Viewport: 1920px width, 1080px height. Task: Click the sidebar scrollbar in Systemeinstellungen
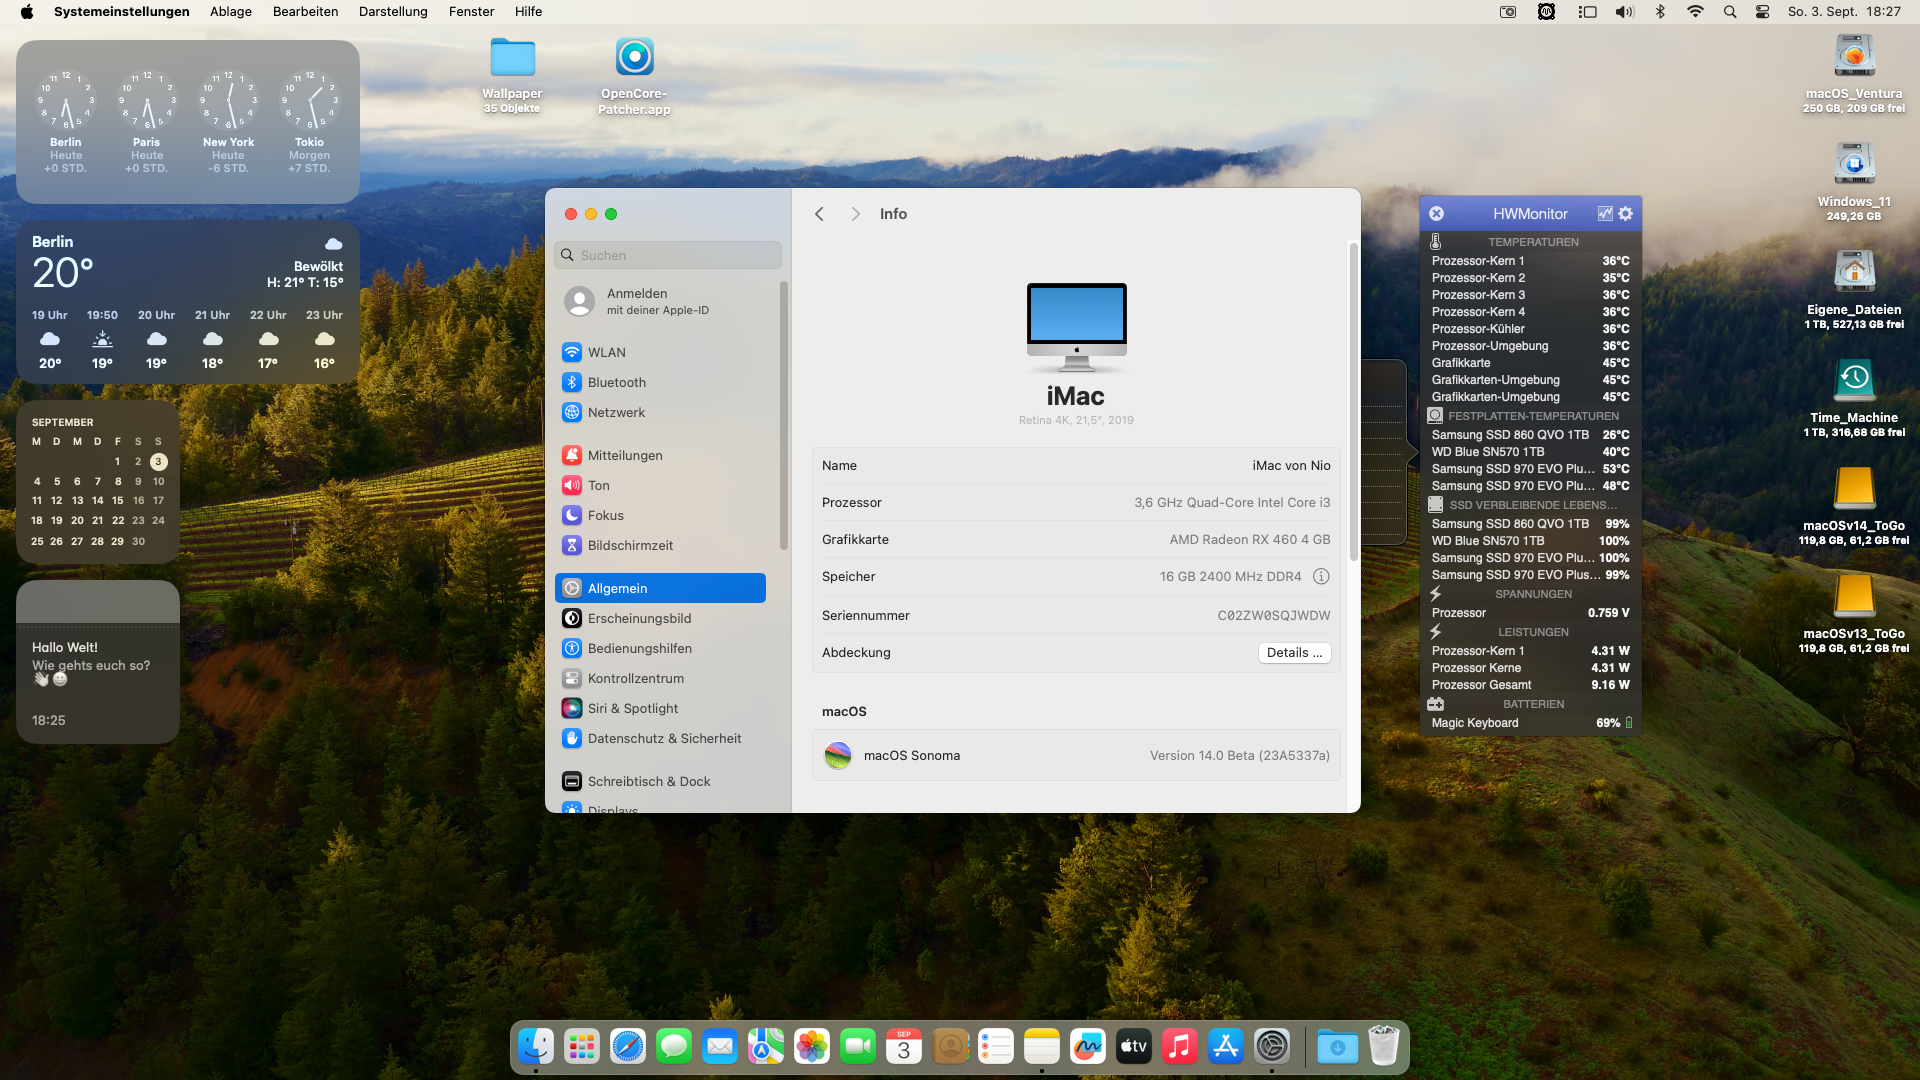point(784,415)
